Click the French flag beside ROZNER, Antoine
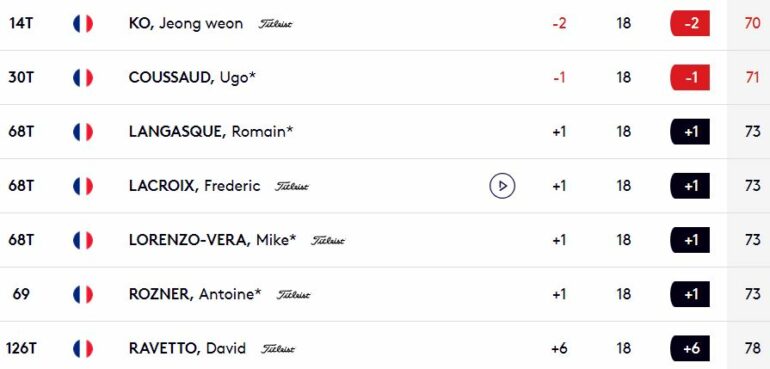770x369 pixels. click(83, 294)
